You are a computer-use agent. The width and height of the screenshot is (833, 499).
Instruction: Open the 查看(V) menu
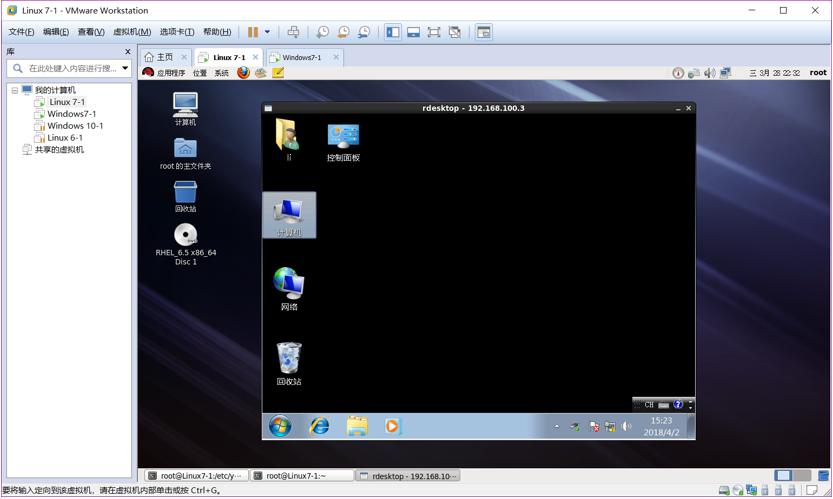[x=91, y=32]
